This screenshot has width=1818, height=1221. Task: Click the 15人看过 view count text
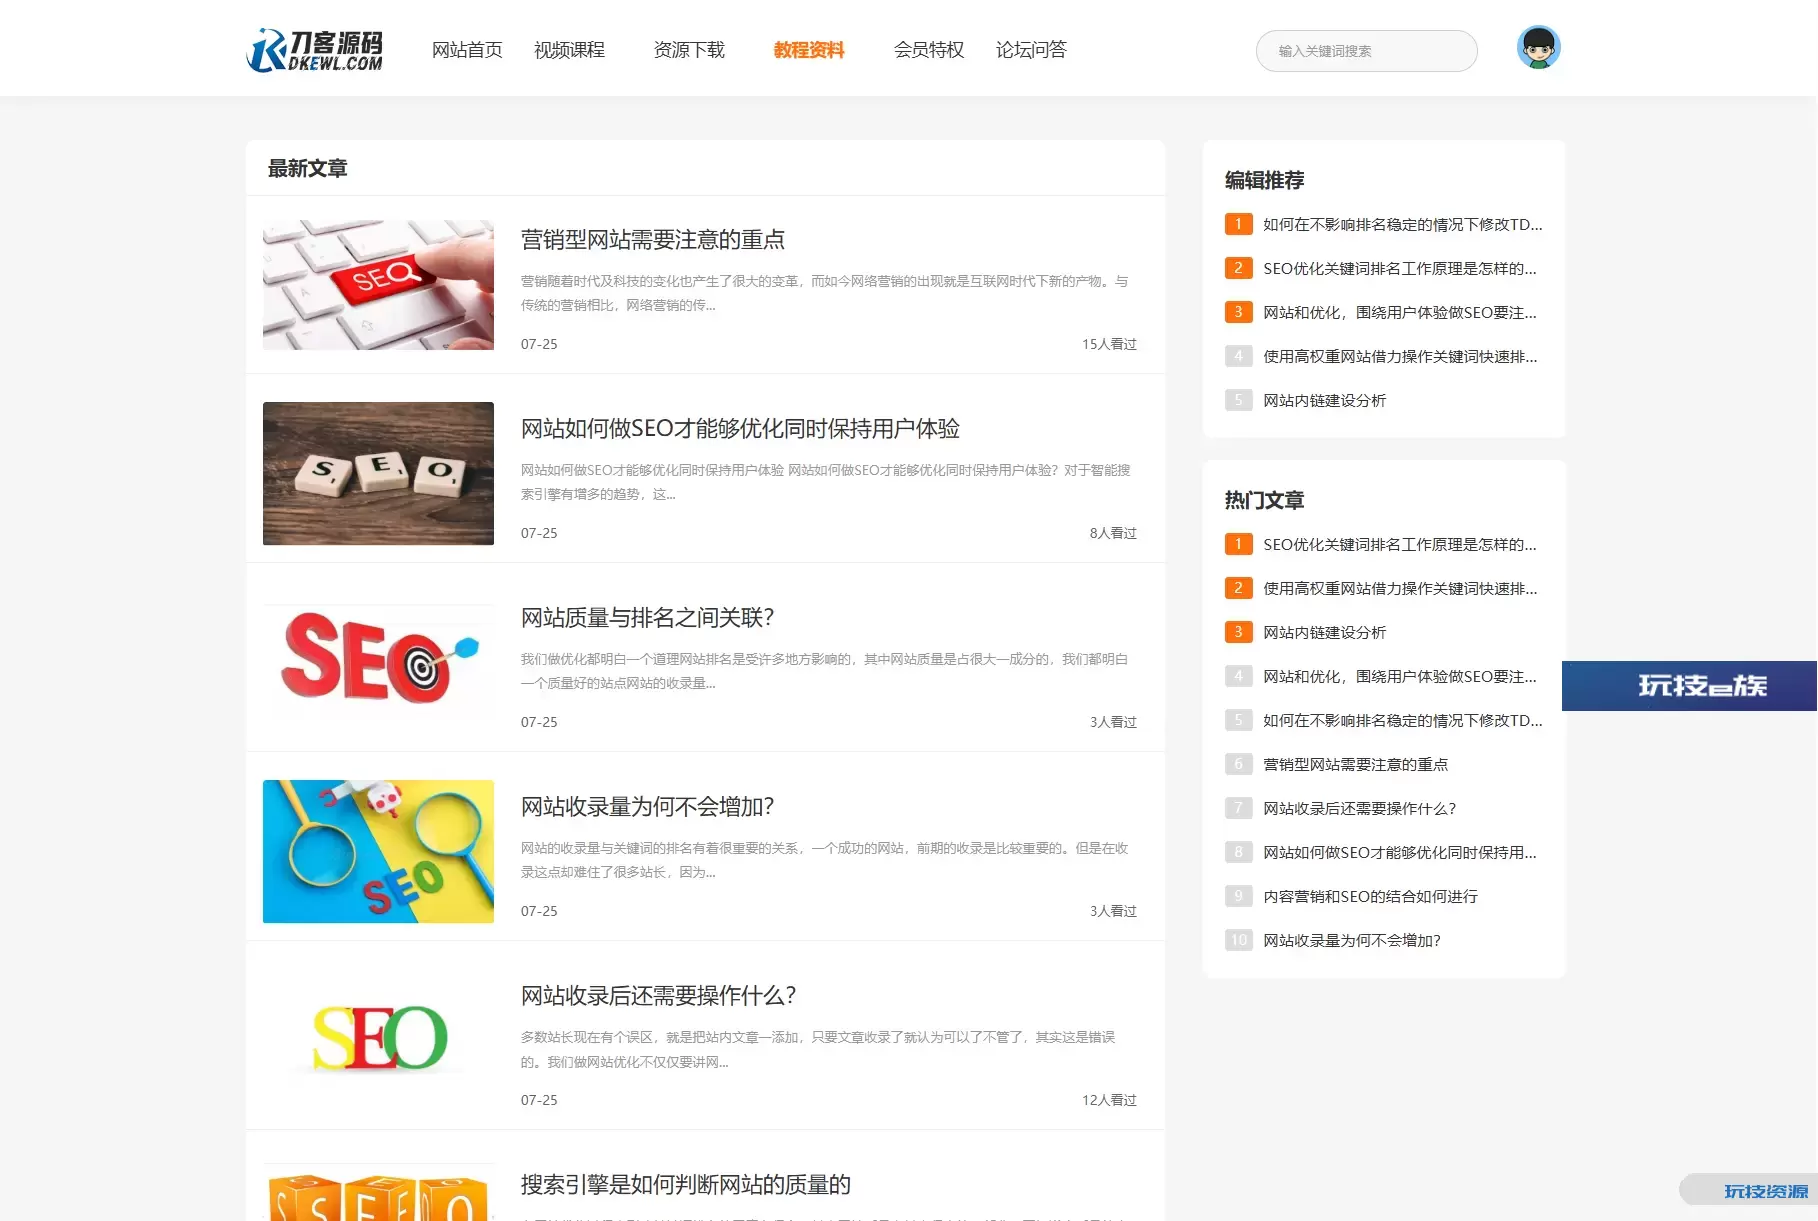(x=1109, y=344)
